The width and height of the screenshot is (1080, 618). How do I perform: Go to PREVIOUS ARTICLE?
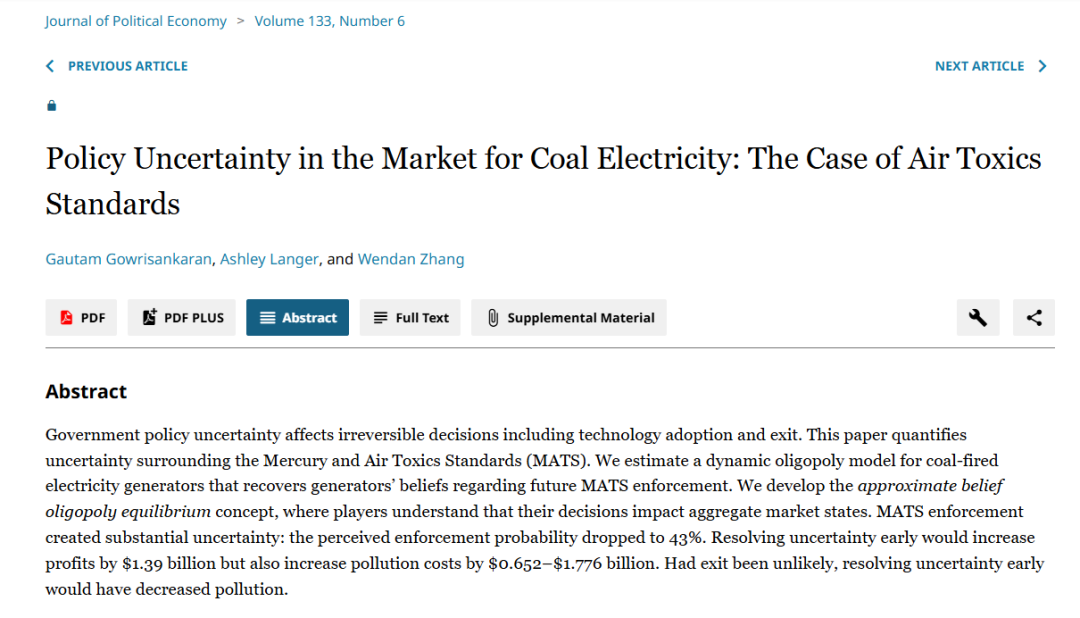pyautogui.click(x=127, y=66)
